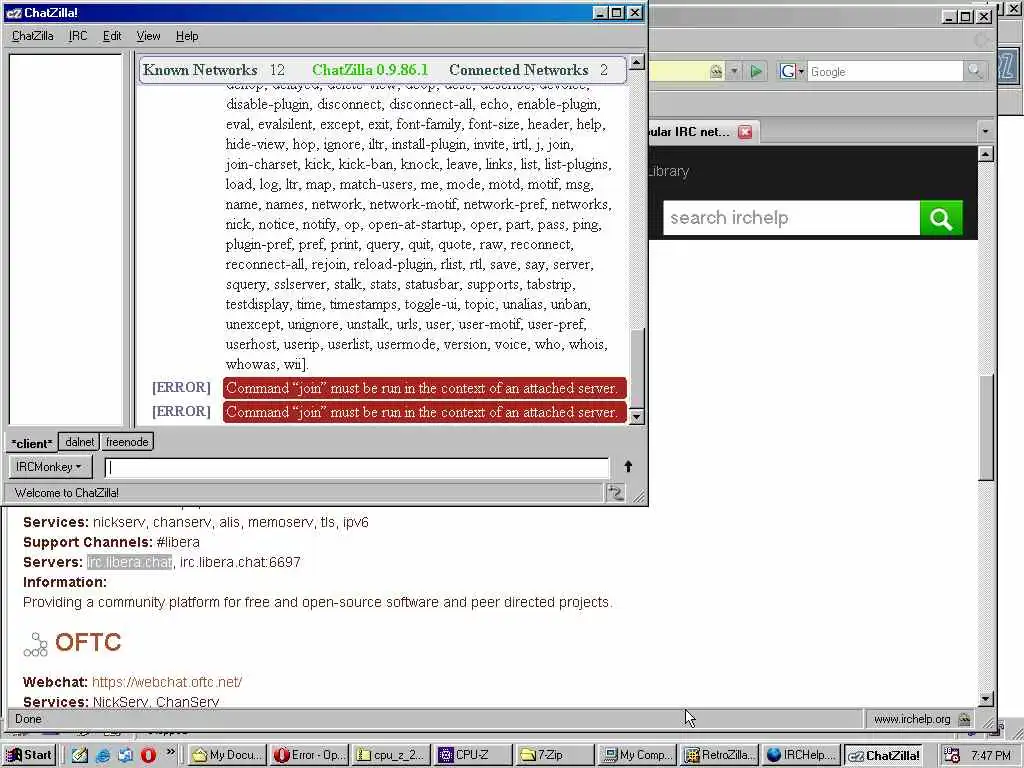The image size is (1024, 768).
Task: Click the #libera support channel text
Action: pyautogui.click(x=178, y=543)
